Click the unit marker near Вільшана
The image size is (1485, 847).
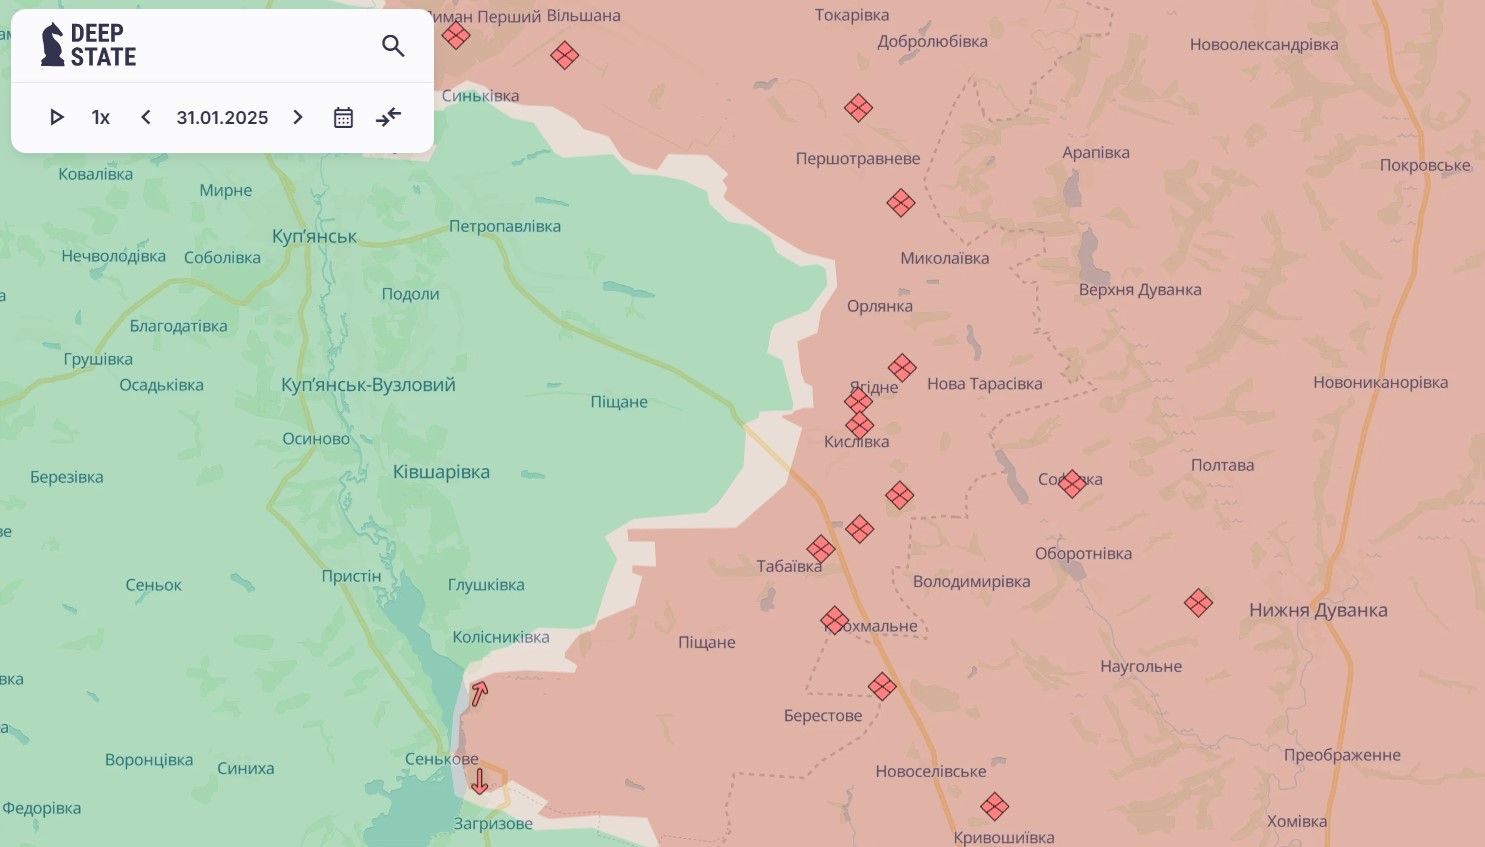point(564,55)
